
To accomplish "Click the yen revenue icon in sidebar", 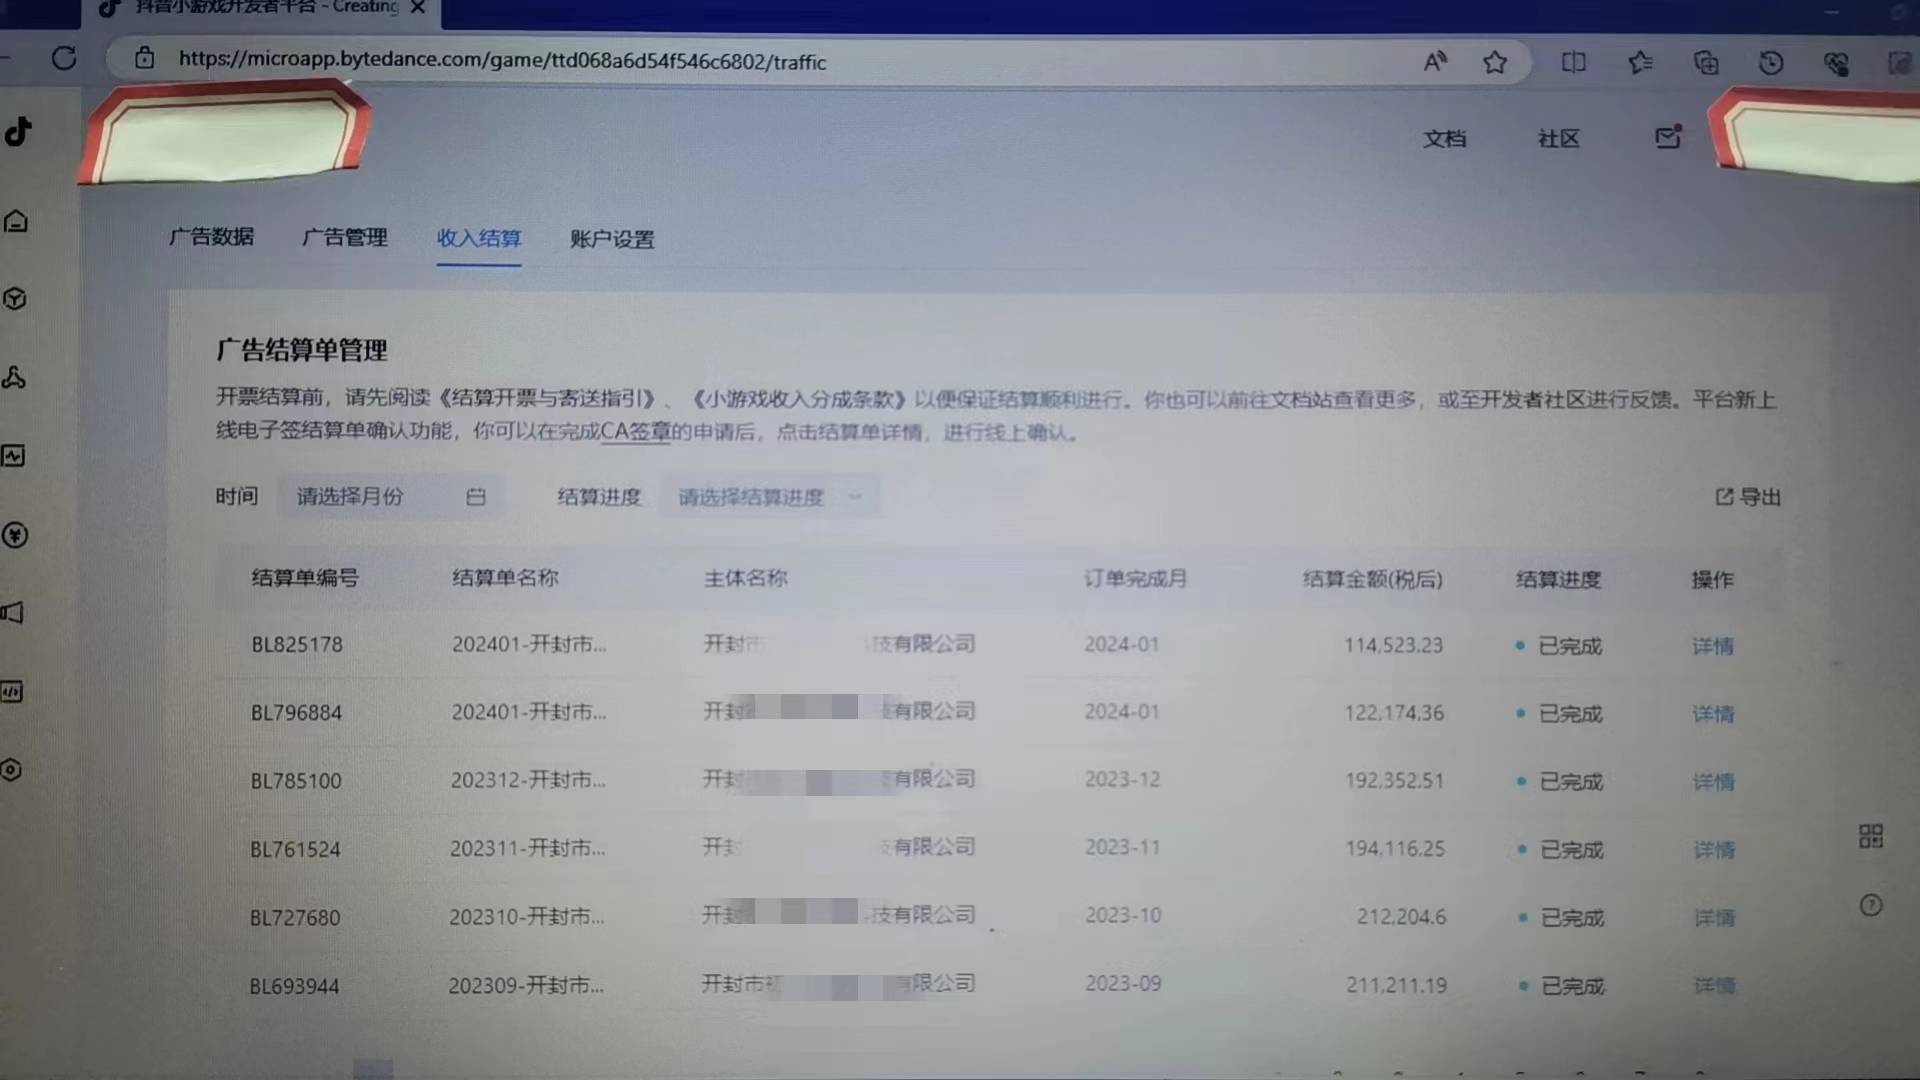I will coord(15,535).
